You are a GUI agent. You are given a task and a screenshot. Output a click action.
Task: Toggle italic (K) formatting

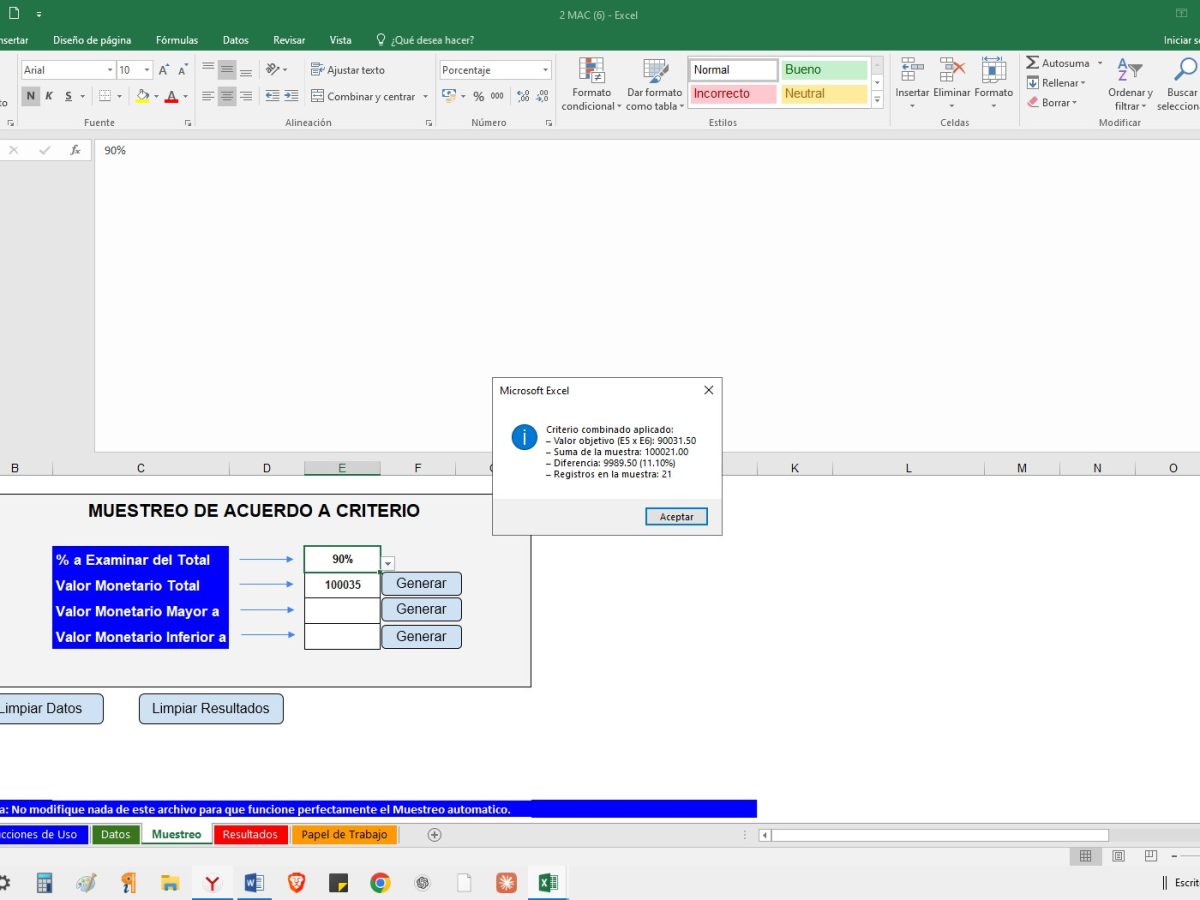pyautogui.click(x=49, y=96)
